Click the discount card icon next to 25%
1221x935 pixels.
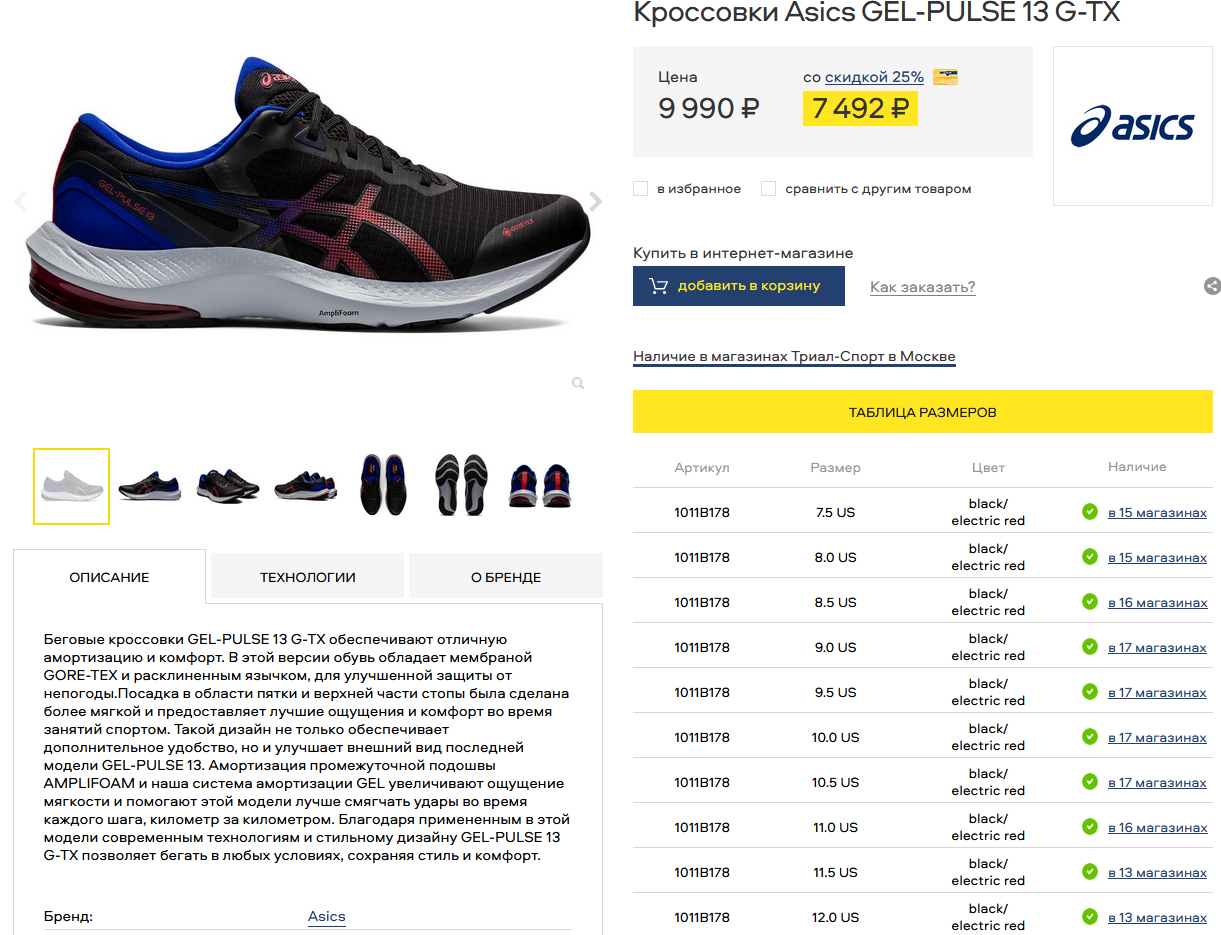[945, 77]
